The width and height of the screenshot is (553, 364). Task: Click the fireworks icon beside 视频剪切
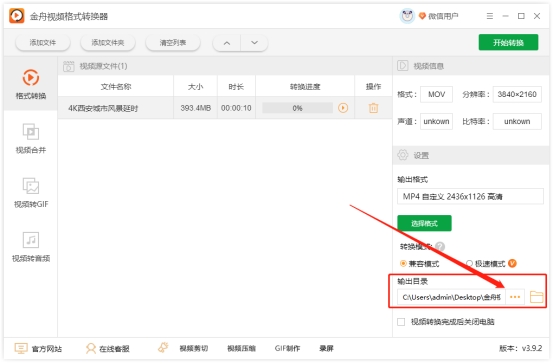pyautogui.click(x=163, y=348)
